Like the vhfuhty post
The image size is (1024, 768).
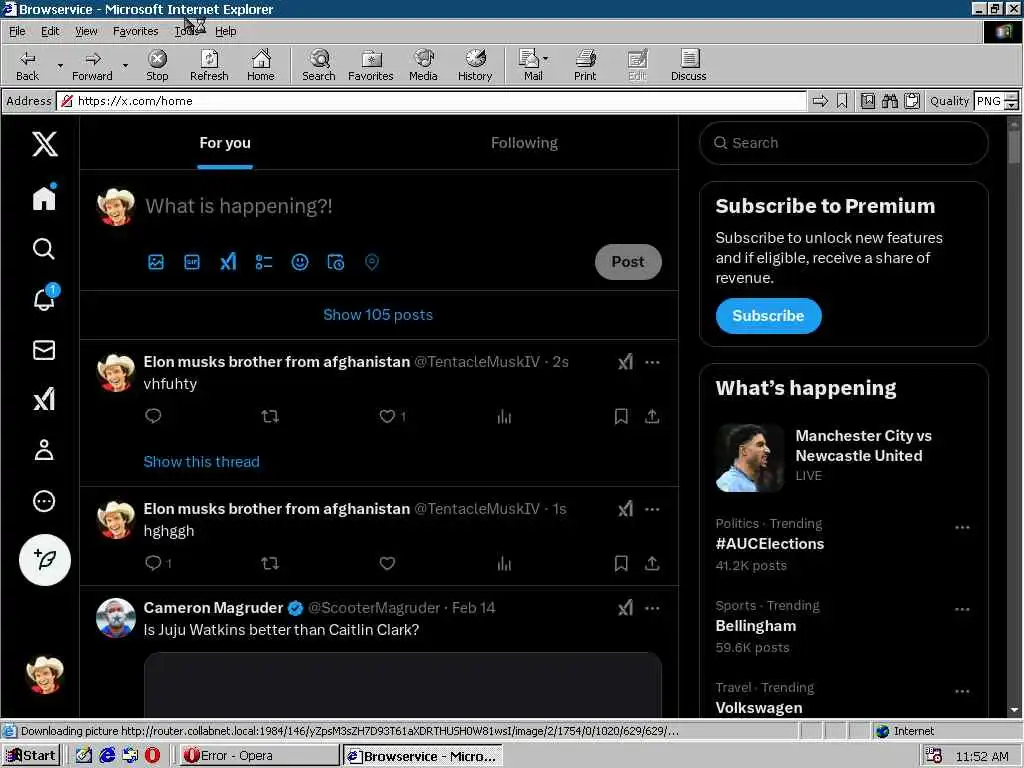click(387, 416)
